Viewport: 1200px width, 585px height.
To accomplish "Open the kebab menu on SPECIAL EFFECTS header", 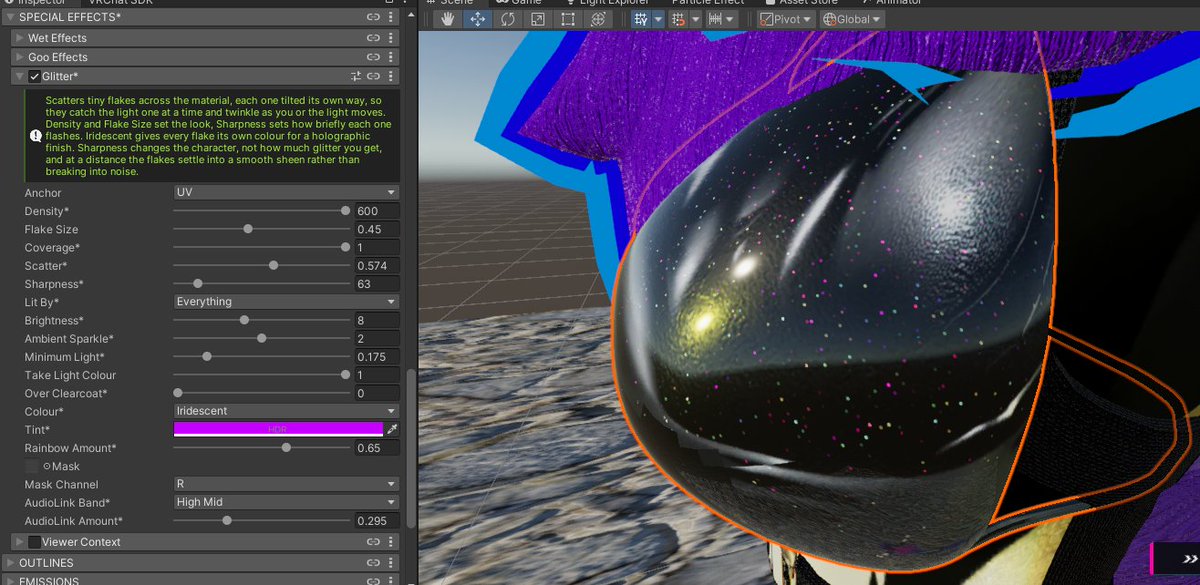I will [x=391, y=18].
